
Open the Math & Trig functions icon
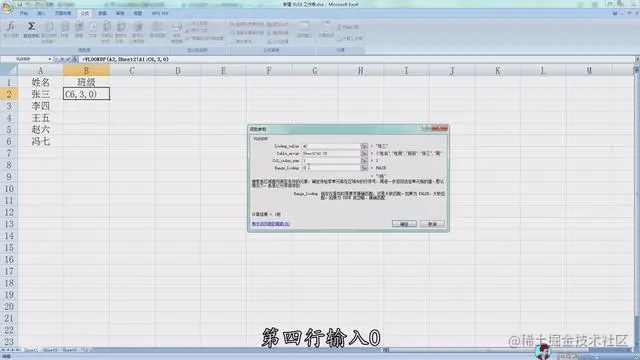coord(138,31)
